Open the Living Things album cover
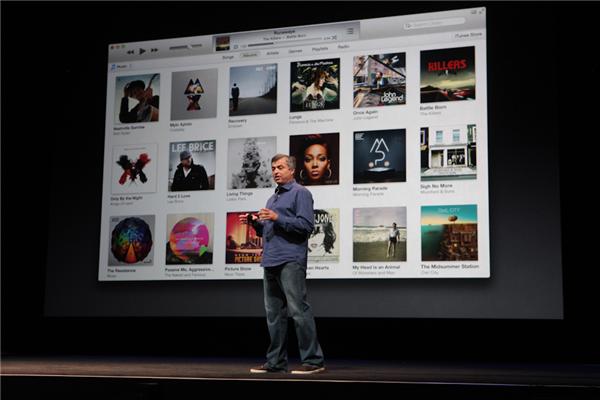 click(252, 163)
